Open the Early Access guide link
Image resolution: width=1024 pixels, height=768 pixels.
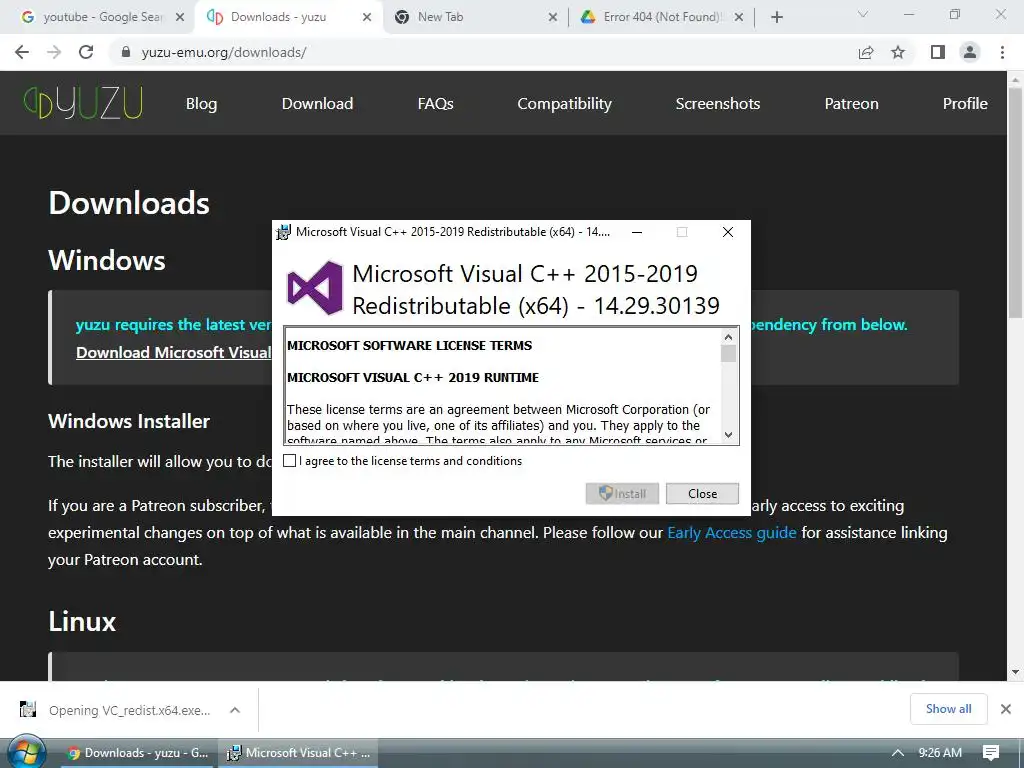point(731,533)
